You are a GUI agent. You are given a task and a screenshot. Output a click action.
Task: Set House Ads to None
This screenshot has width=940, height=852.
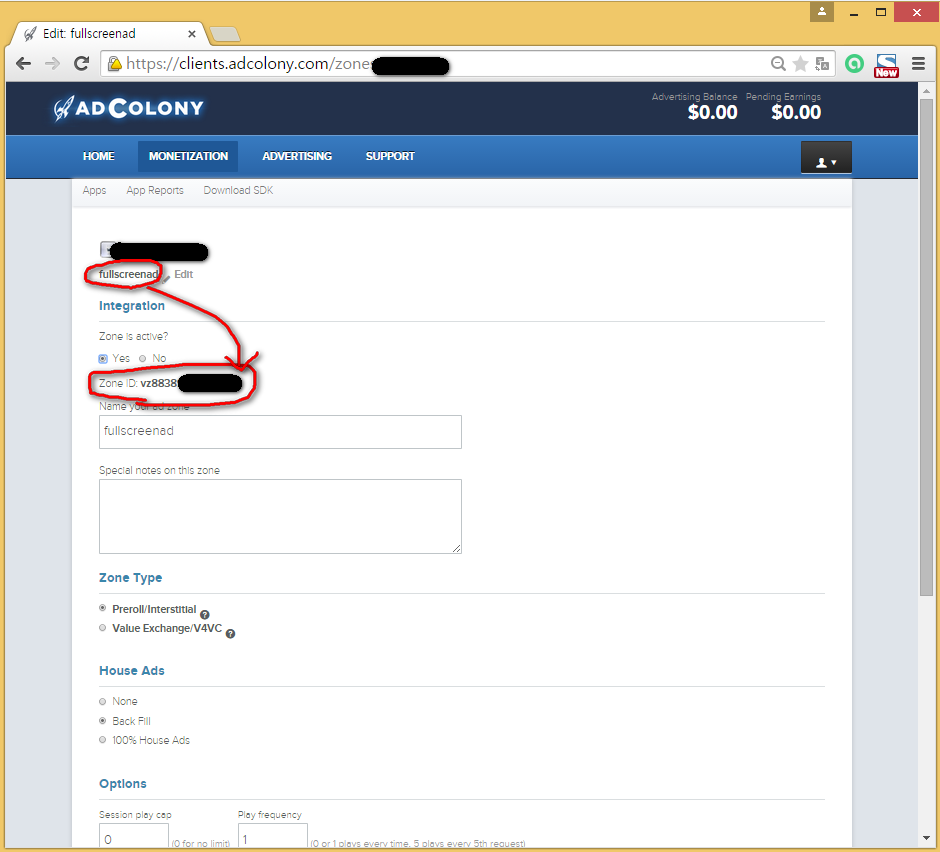coord(103,702)
